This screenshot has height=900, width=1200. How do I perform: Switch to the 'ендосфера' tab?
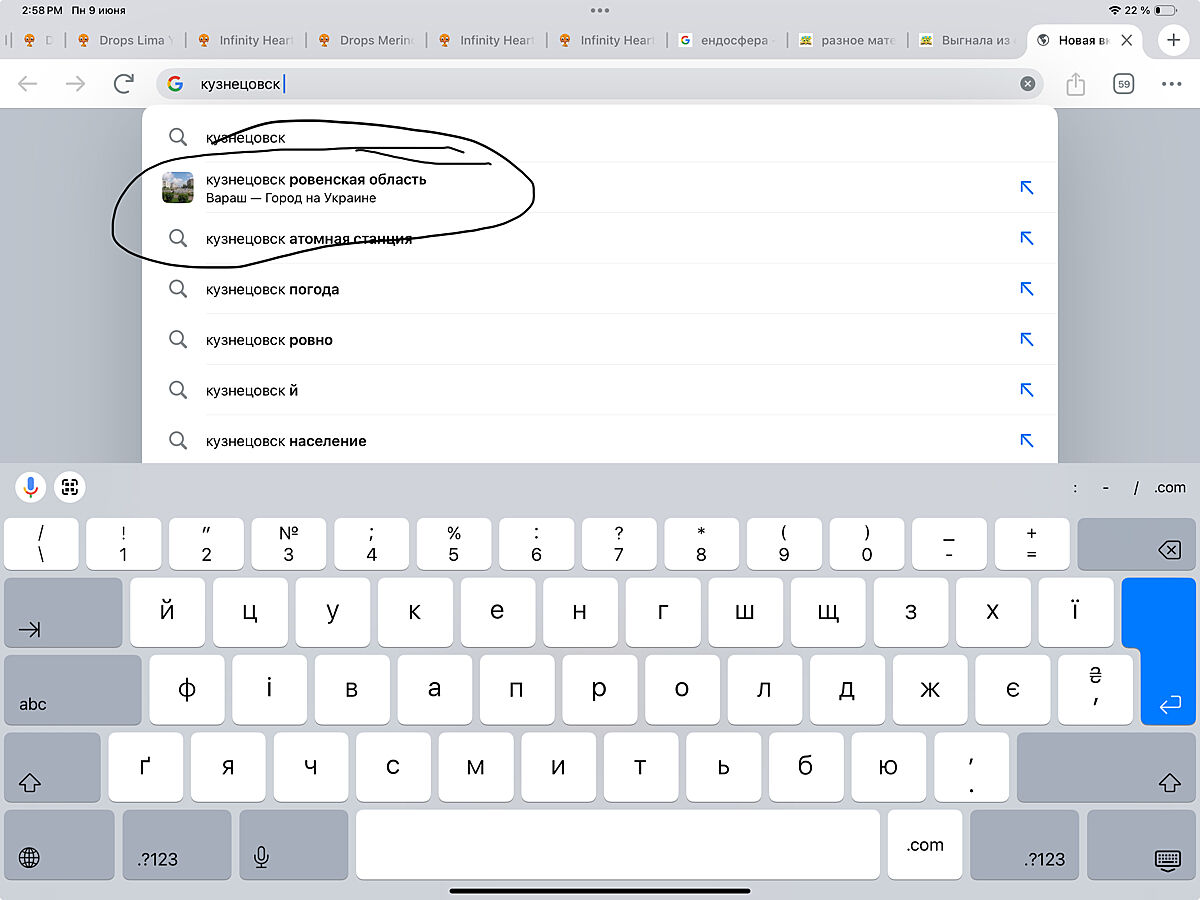coord(726,40)
